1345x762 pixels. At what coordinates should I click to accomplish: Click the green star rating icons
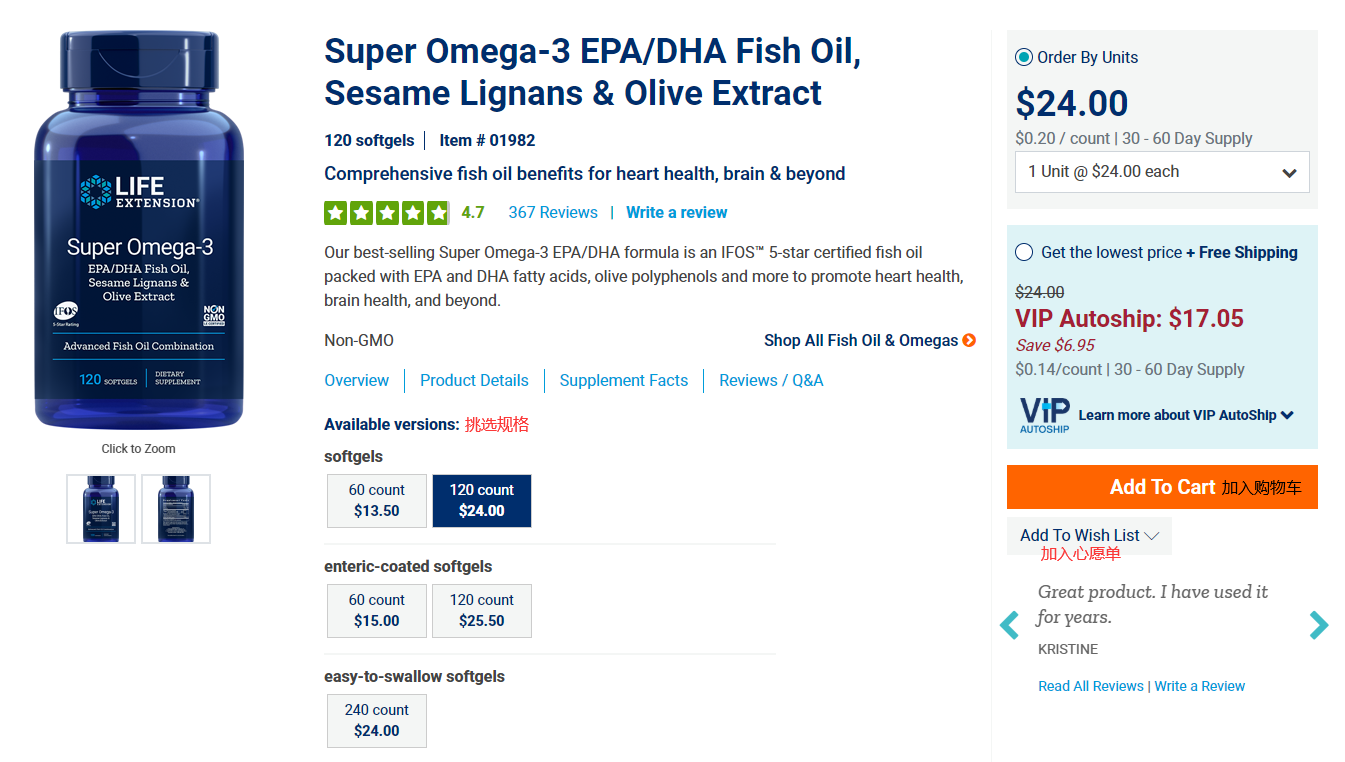pyautogui.click(x=386, y=213)
